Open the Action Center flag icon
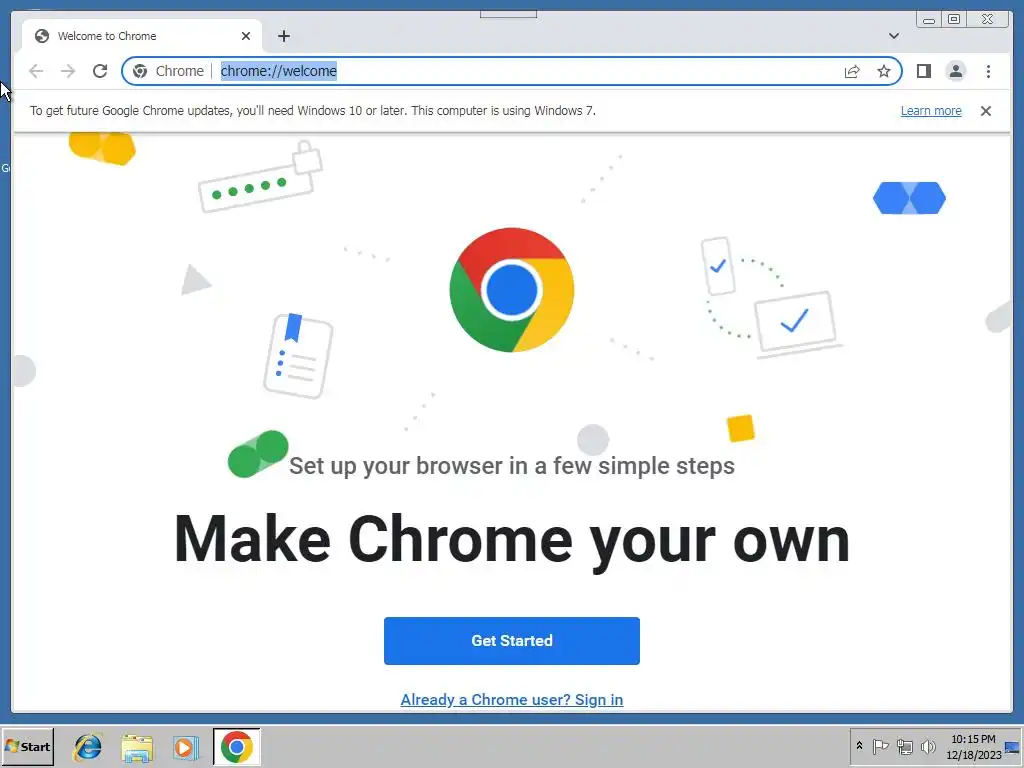This screenshot has width=1024, height=768. [880, 746]
